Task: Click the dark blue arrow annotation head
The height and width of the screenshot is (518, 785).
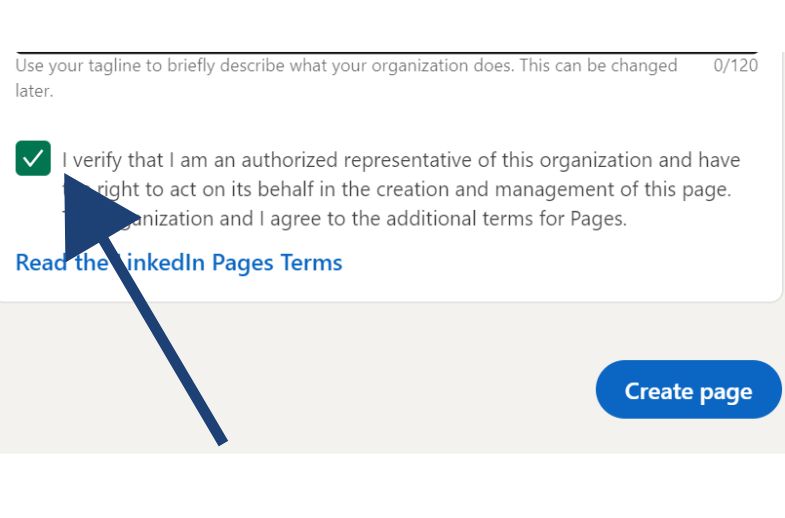Action: coord(95,215)
